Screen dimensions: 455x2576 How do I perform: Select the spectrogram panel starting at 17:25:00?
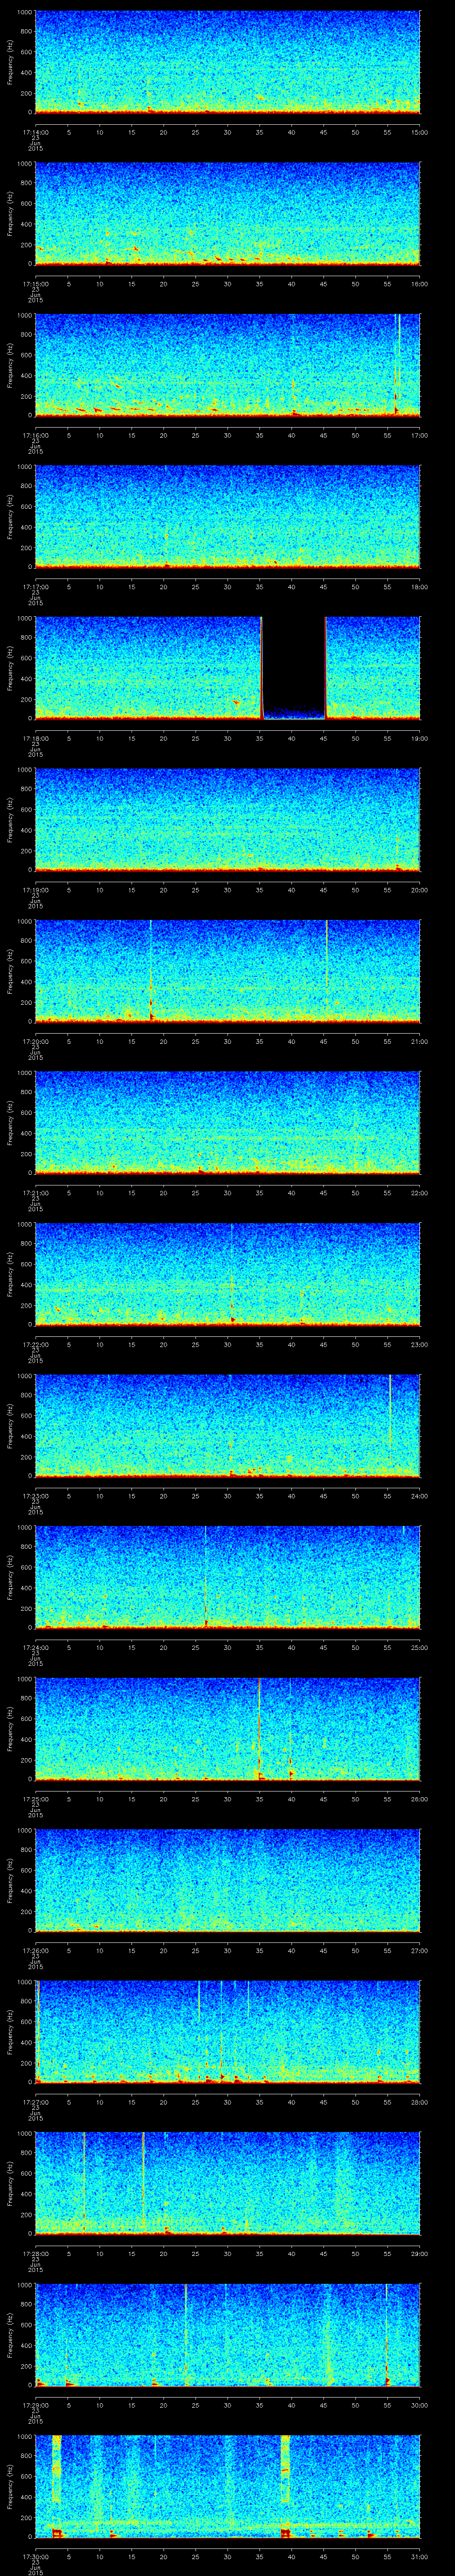point(228,1728)
